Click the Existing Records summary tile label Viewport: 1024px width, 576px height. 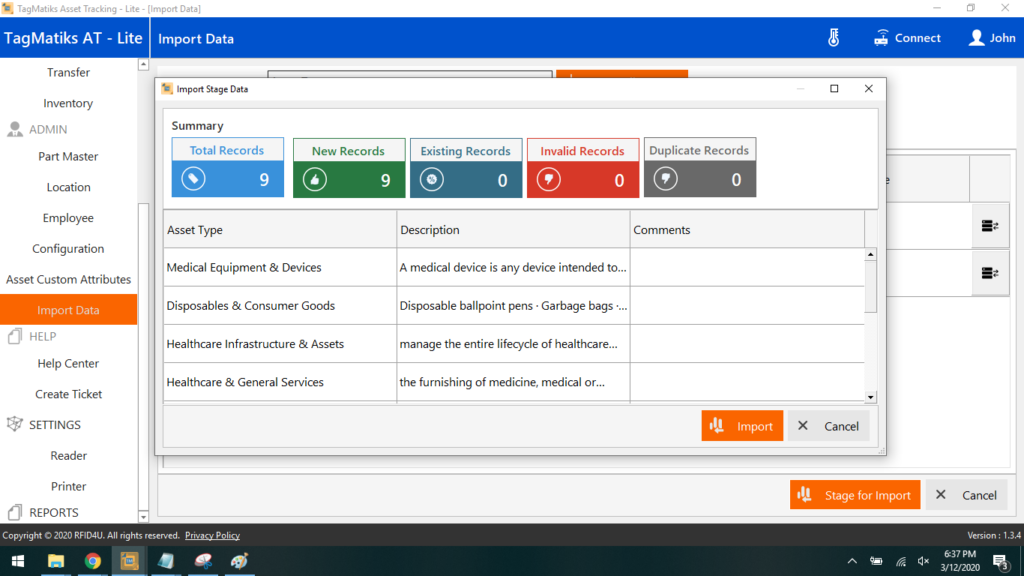pyautogui.click(x=466, y=151)
